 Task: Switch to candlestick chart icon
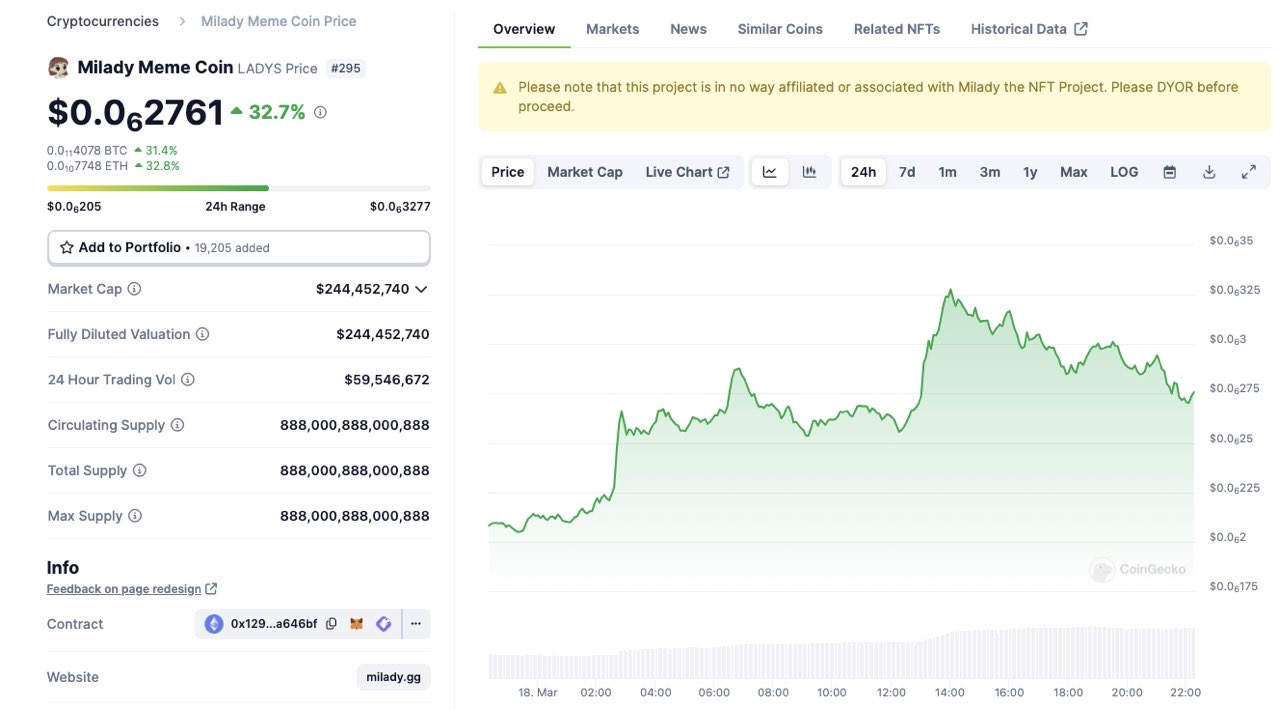(x=809, y=172)
